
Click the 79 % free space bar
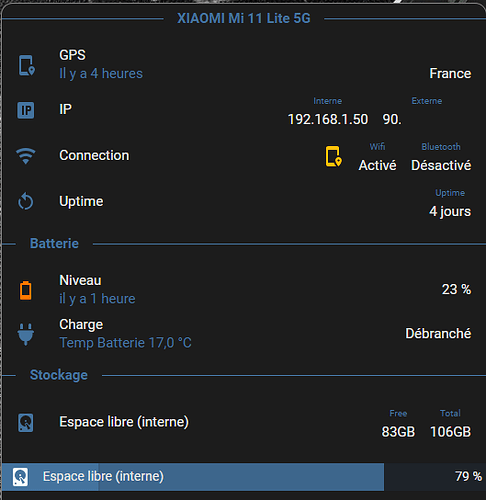[243, 477]
